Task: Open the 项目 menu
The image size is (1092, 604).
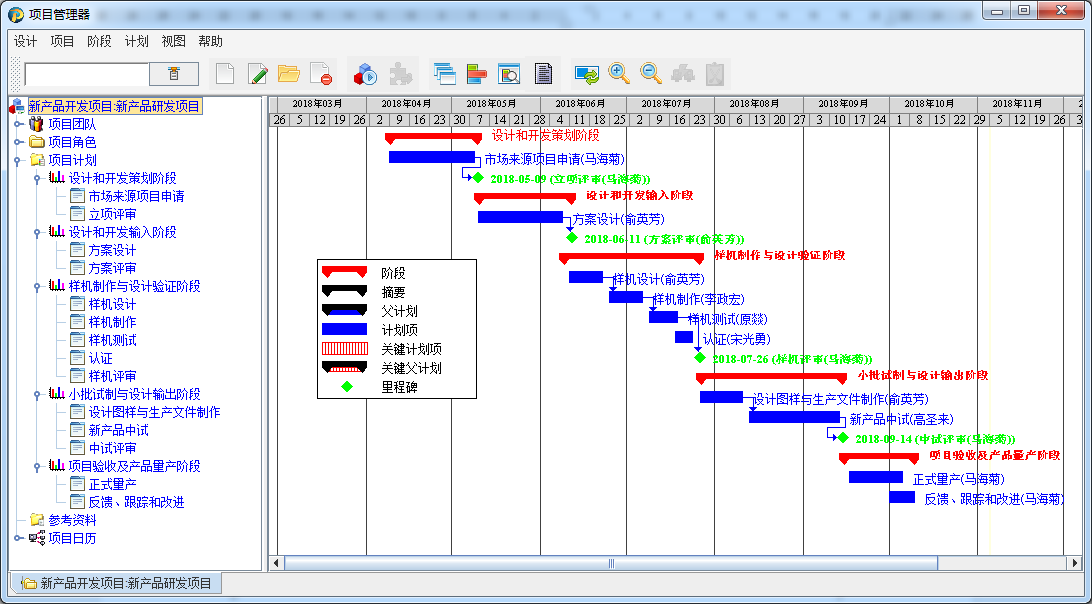Action: point(62,41)
